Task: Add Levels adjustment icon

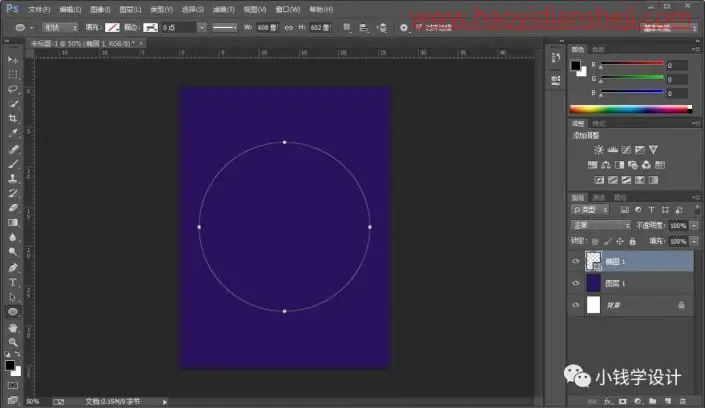Action: point(612,150)
